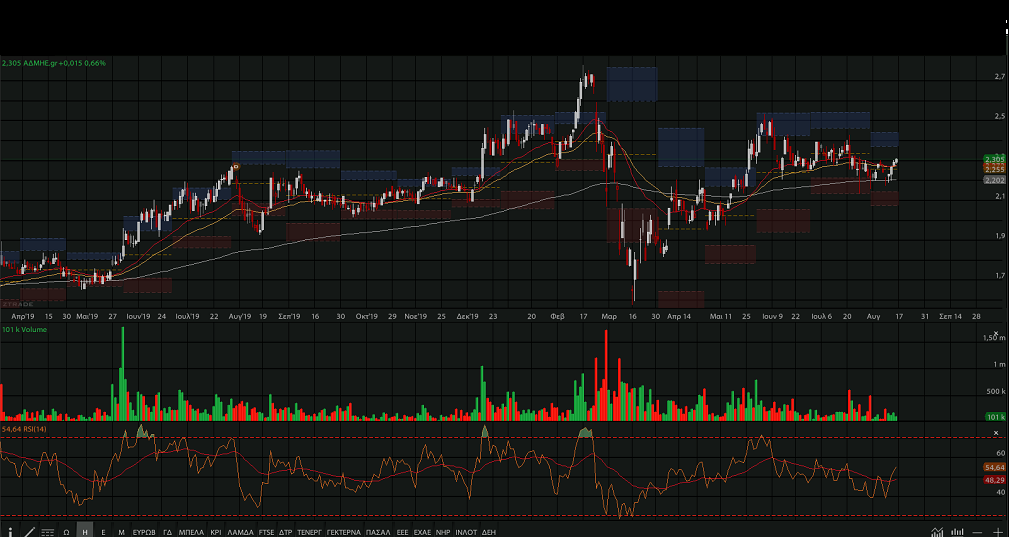This screenshot has height=537, width=1009.
Task: Click the chart type icon bottom right
Action: pyautogui.click(x=937, y=532)
